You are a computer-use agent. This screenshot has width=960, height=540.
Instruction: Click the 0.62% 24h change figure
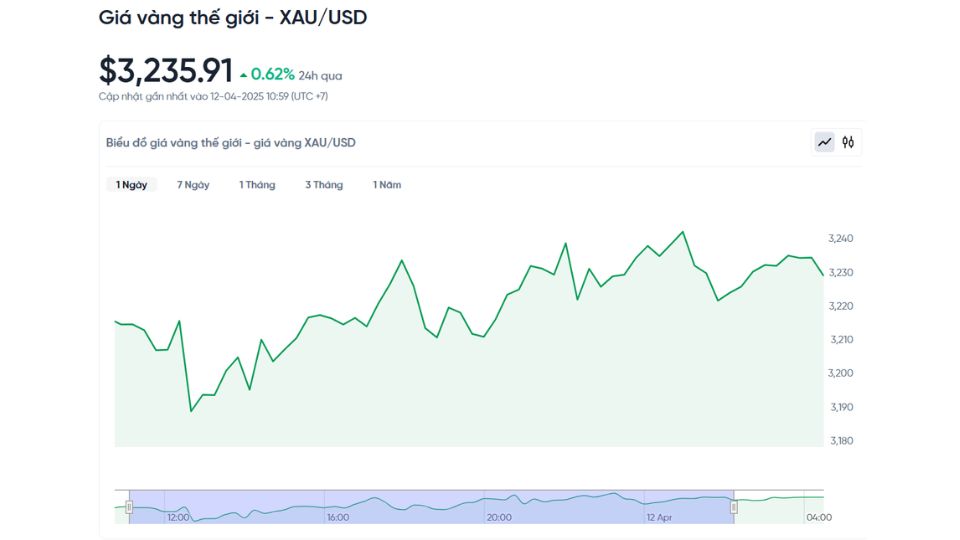[x=273, y=74]
